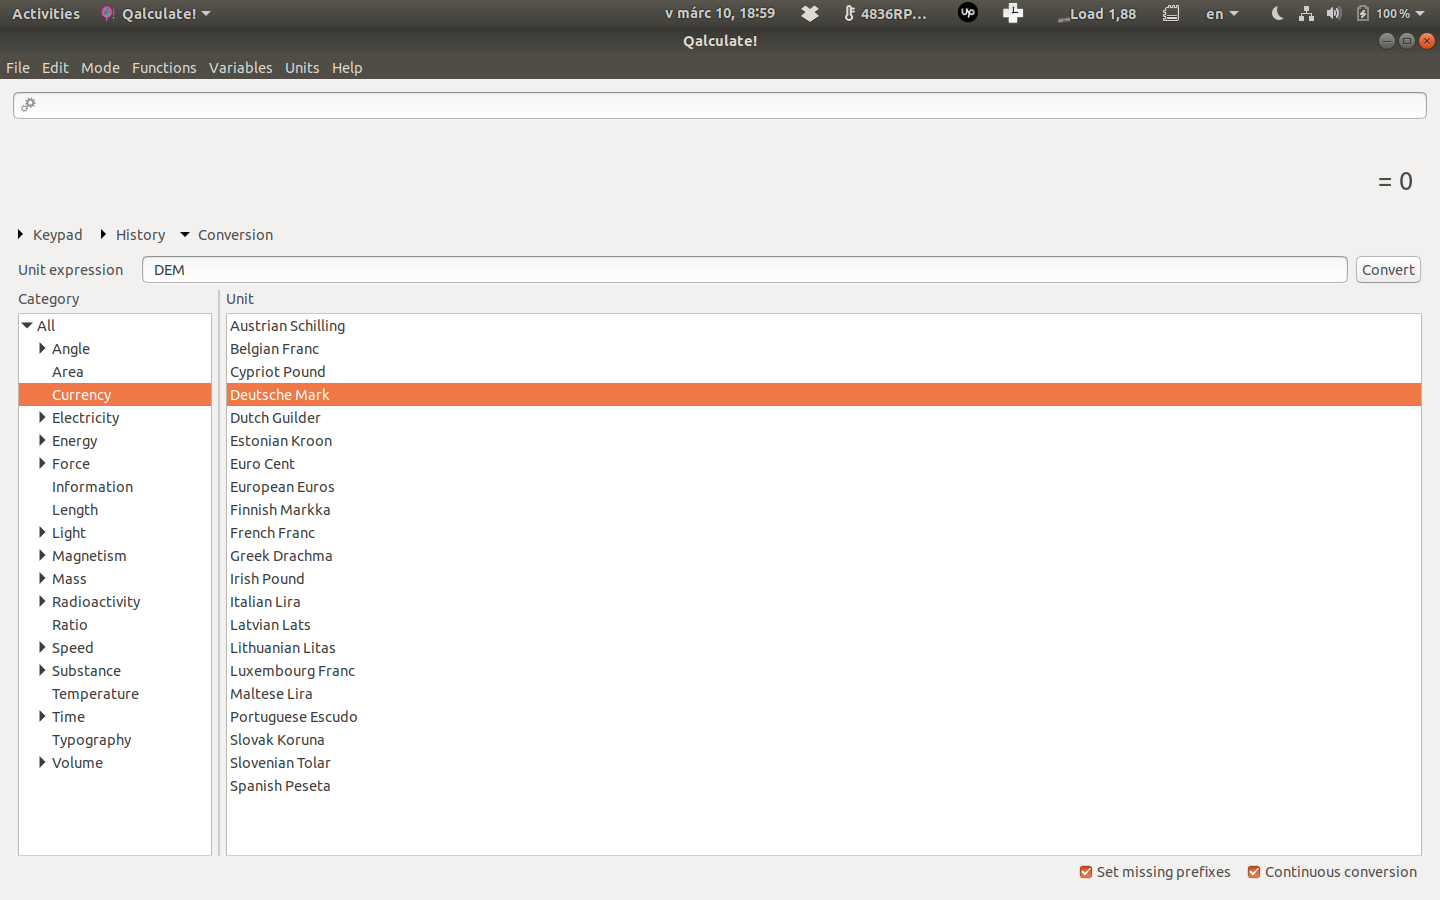This screenshot has height=900, width=1440.
Task: Open the Units menu
Action: click(302, 68)
